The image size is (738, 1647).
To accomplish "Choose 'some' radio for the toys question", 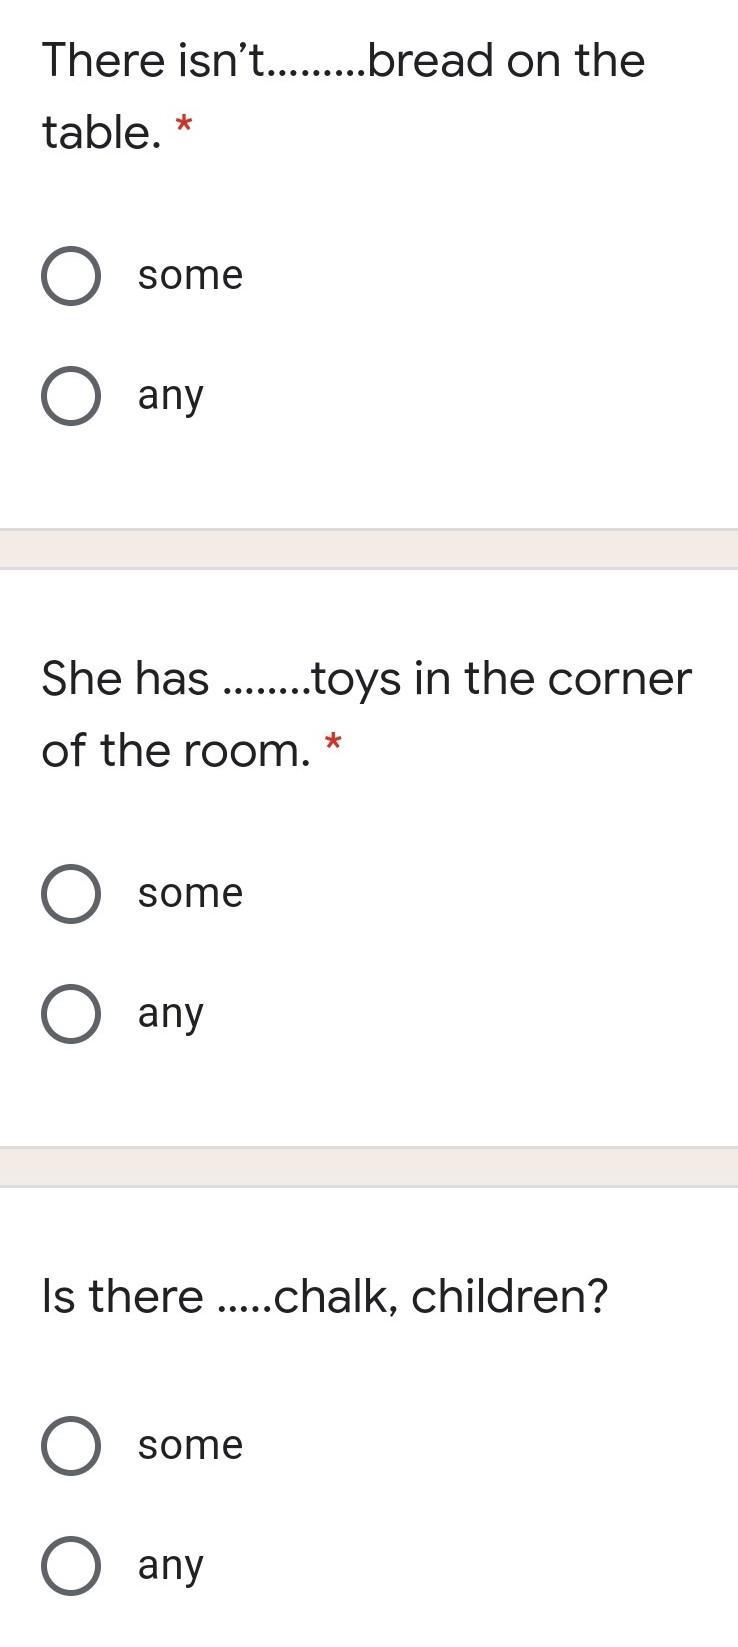I will point(70,894).
